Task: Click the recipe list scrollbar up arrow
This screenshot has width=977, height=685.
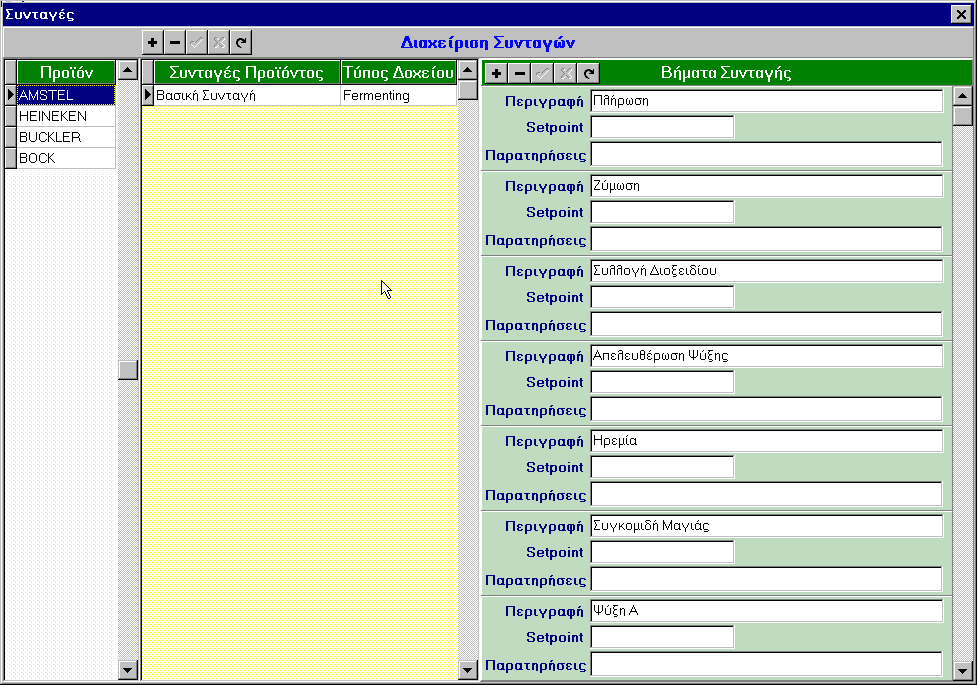Action: pyautogui.click(x=467, y=71)
